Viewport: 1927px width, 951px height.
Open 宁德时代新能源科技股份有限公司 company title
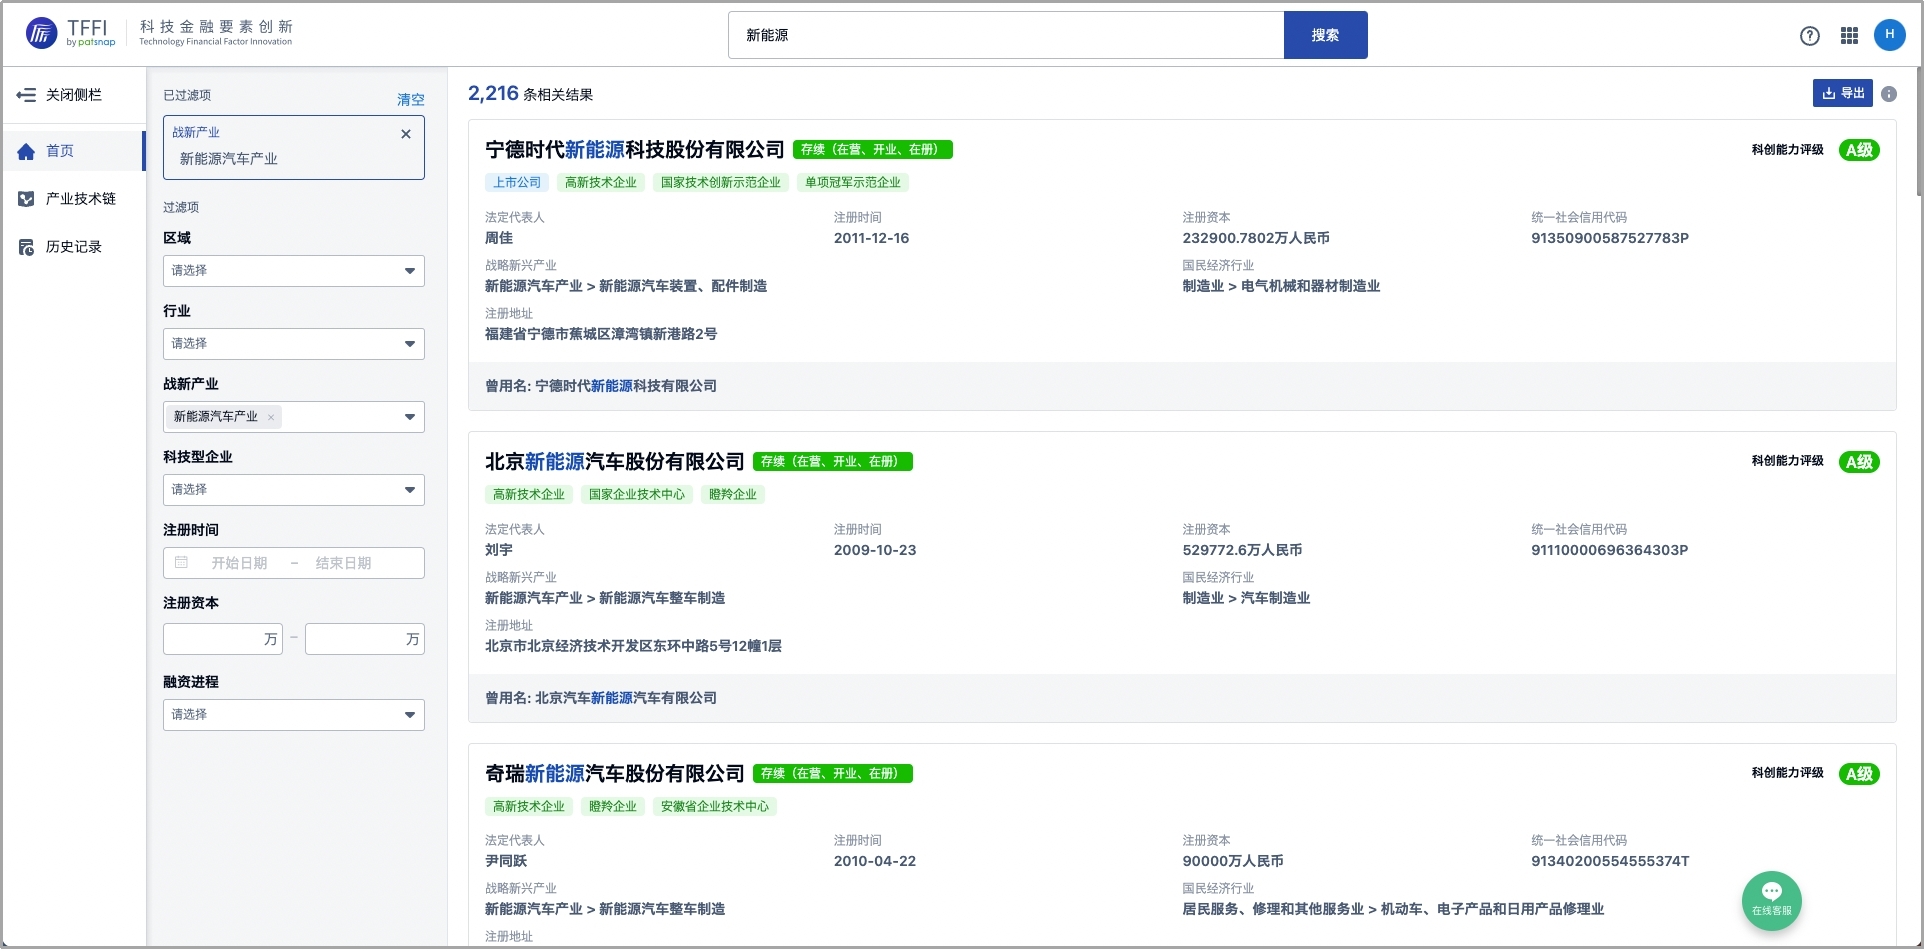[634, 150]
